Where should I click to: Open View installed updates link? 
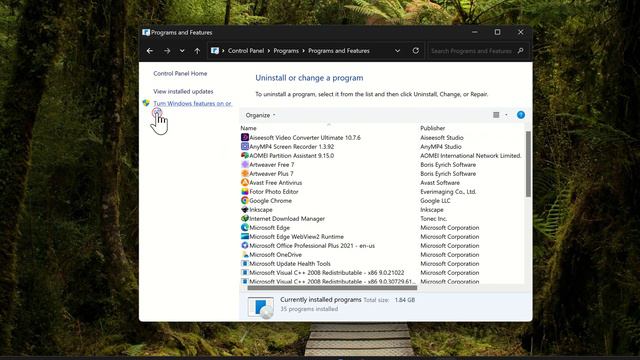[x=183, y=91]
